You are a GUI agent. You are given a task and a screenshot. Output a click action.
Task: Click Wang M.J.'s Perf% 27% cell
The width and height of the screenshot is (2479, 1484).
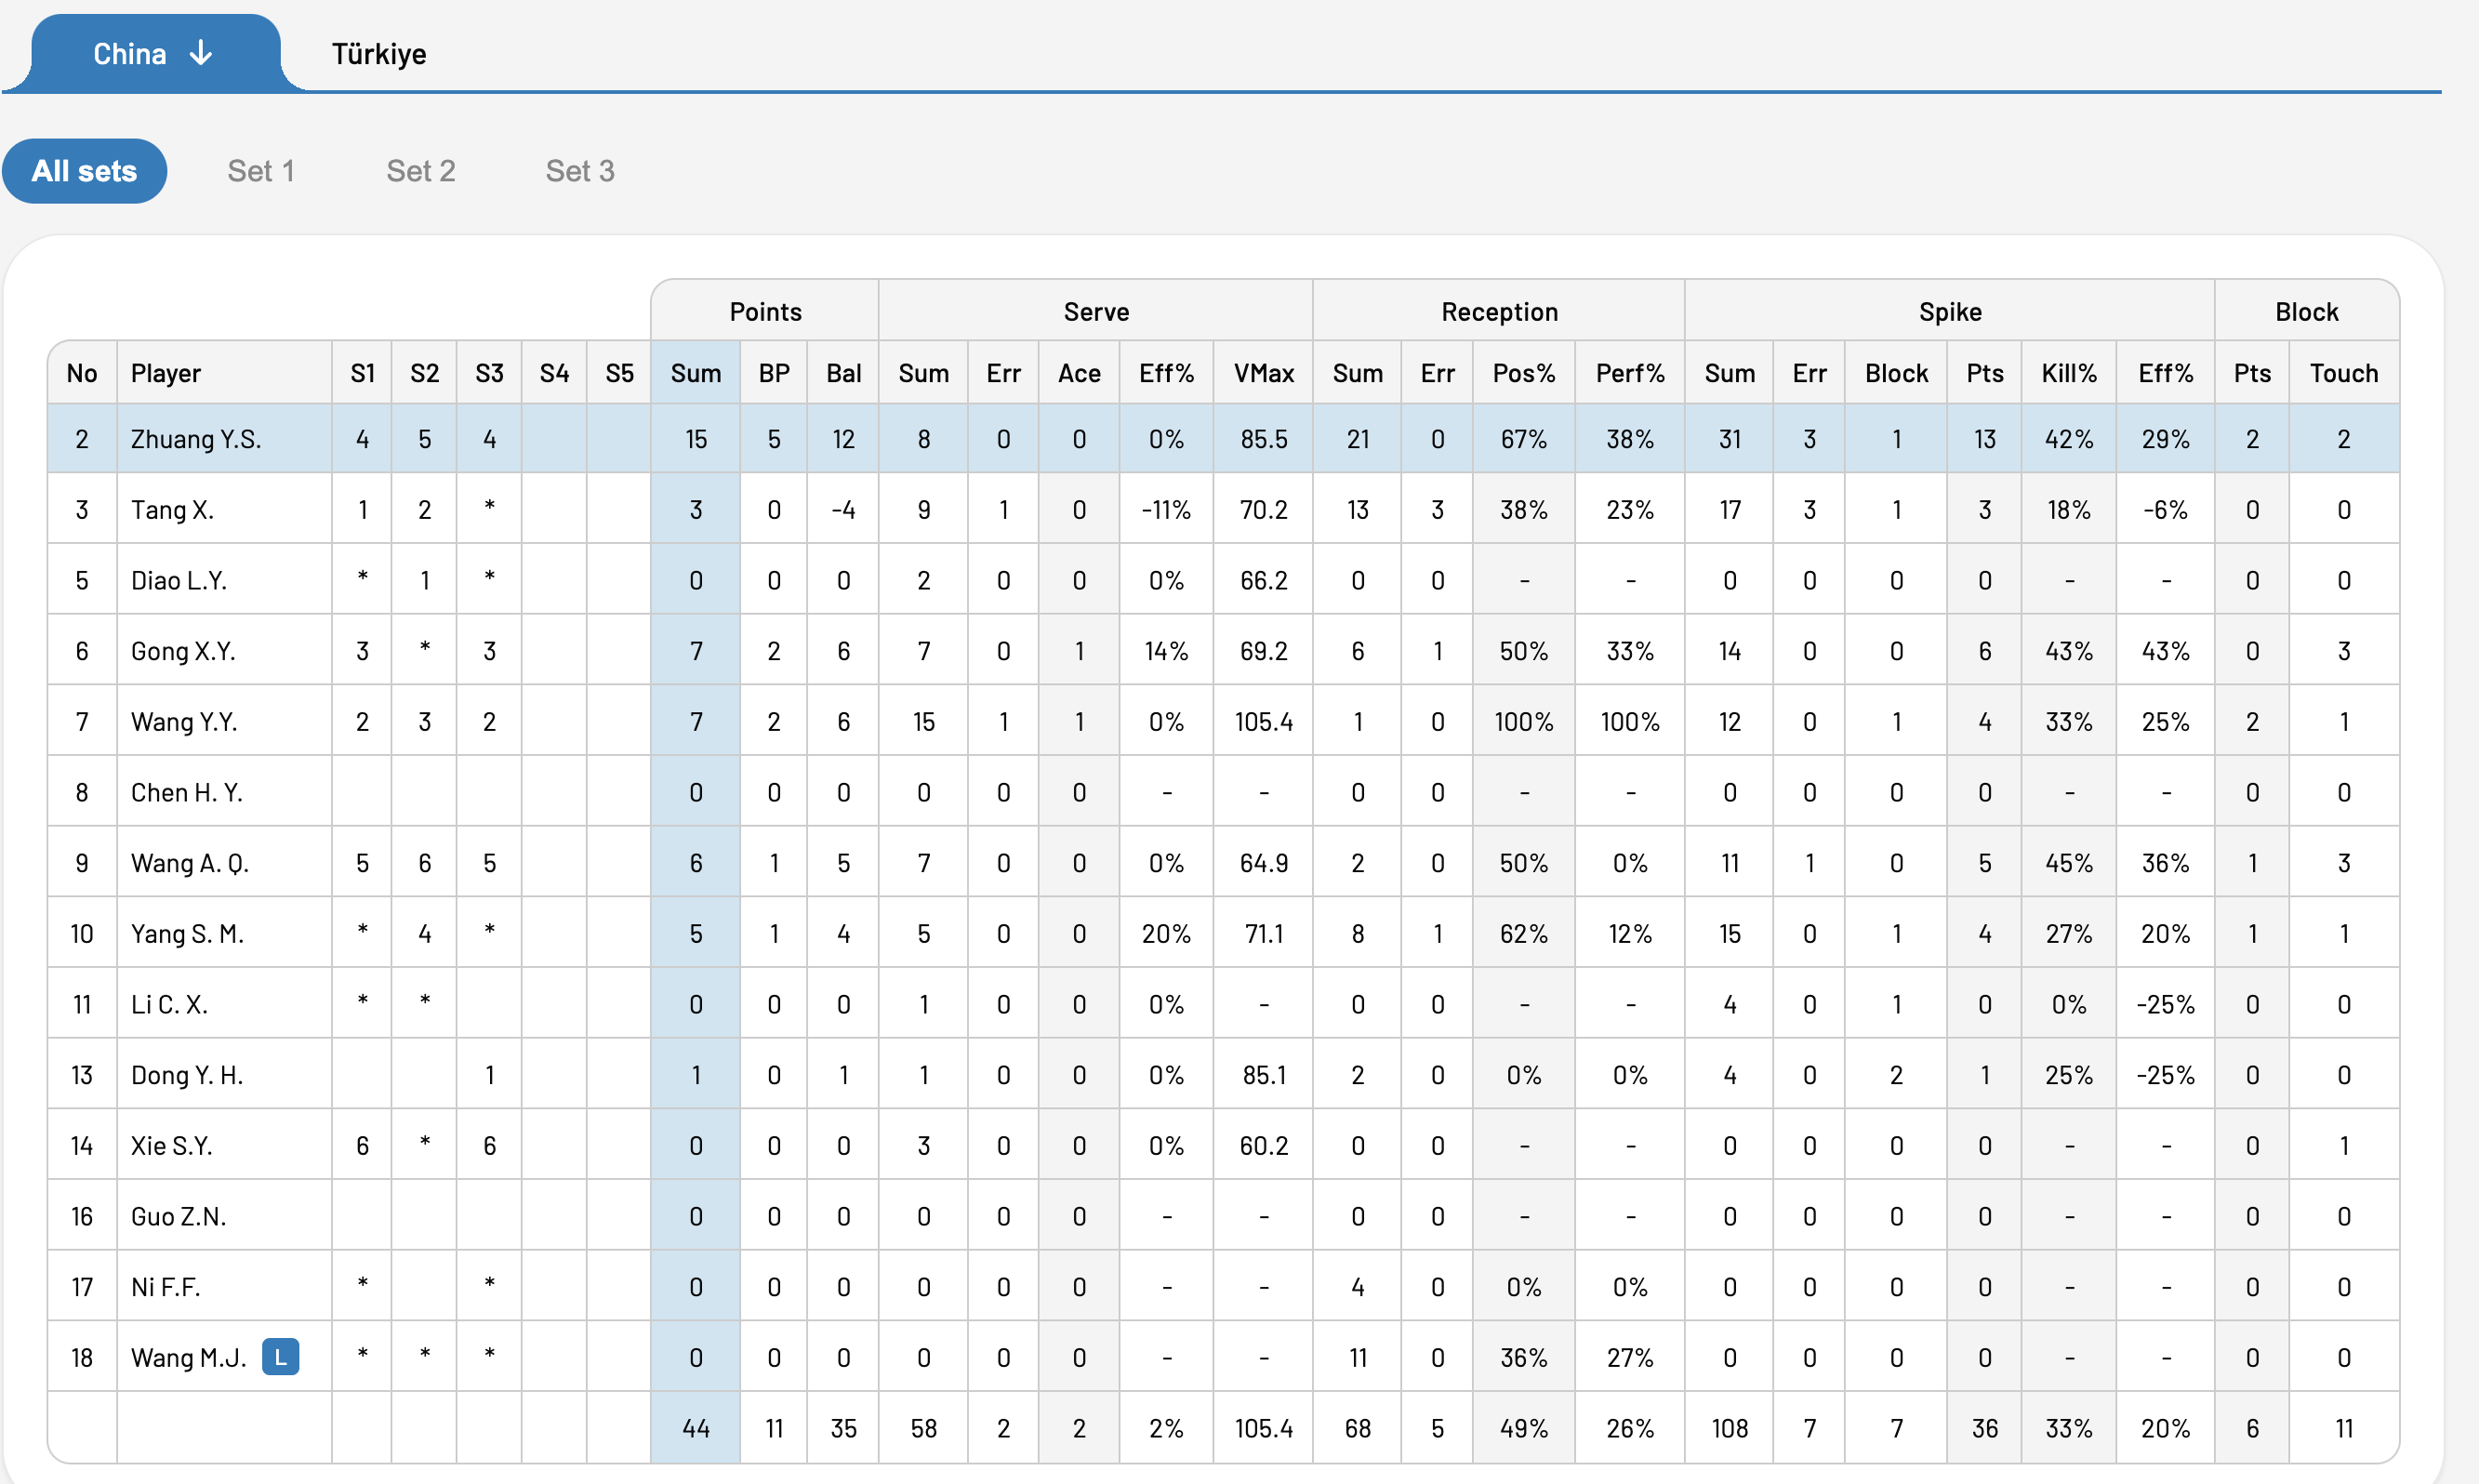(x=1630, y=1357)
